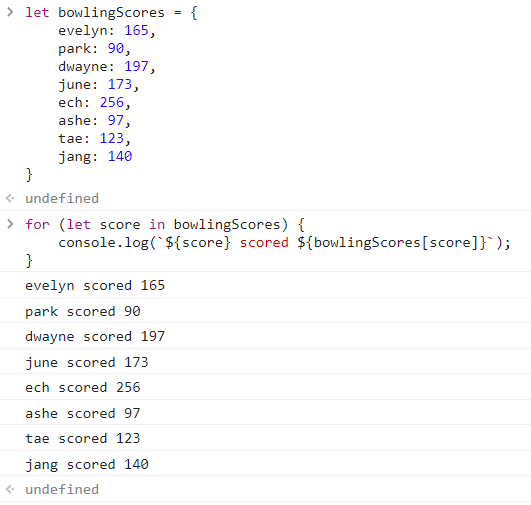The height and width of the screenshot is (505, 531).
Task: Click the 'ashe: 97,' property line
Action: click(x=94, y=121)
